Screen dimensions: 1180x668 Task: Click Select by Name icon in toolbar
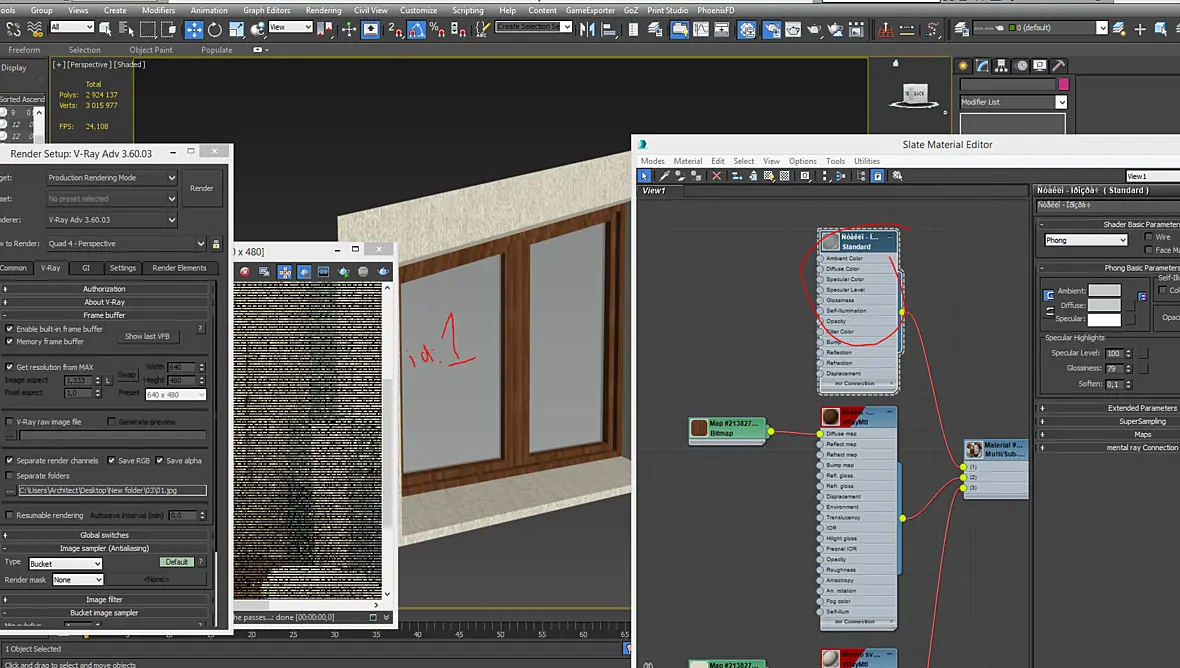click(126, 29)
